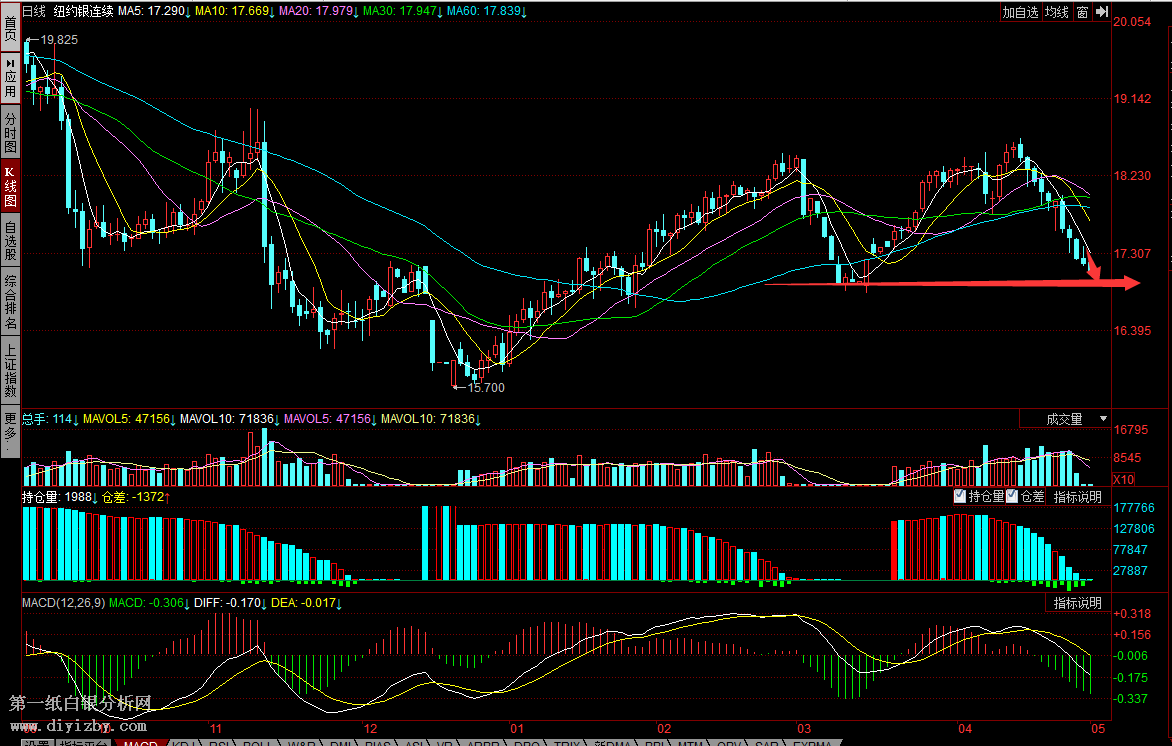The height and width of the screenshot is (746, 1172).
Task: Toggle the 持仓量 checkbox
Action: coord(960,496)
